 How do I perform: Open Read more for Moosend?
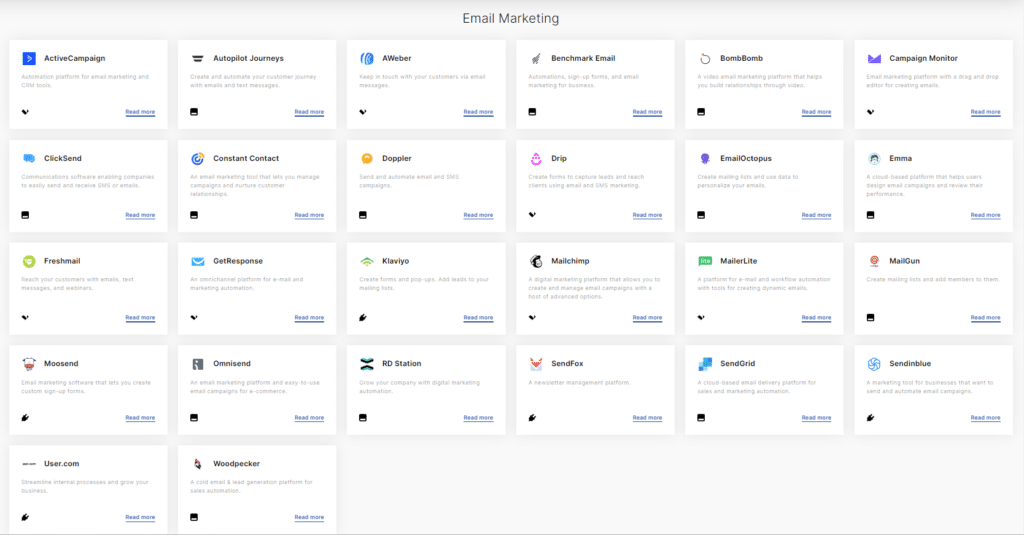[140, 417]
